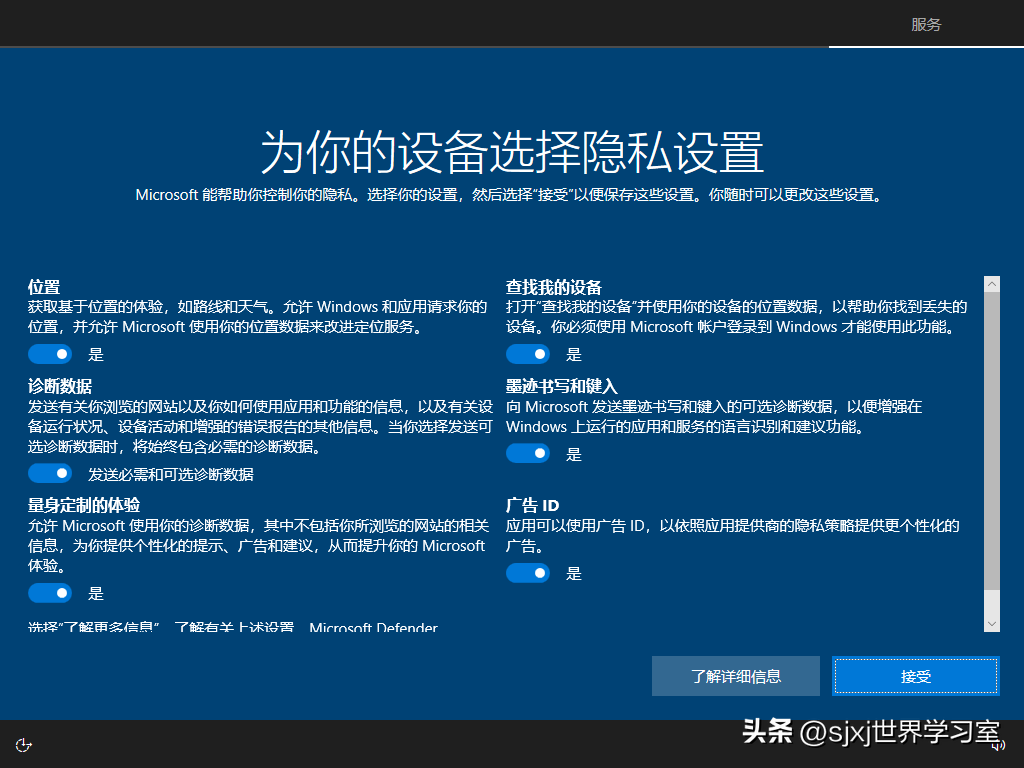Select the 服务 tab at top
Viewport: 1024px width, 768px height.
[926, 24]
